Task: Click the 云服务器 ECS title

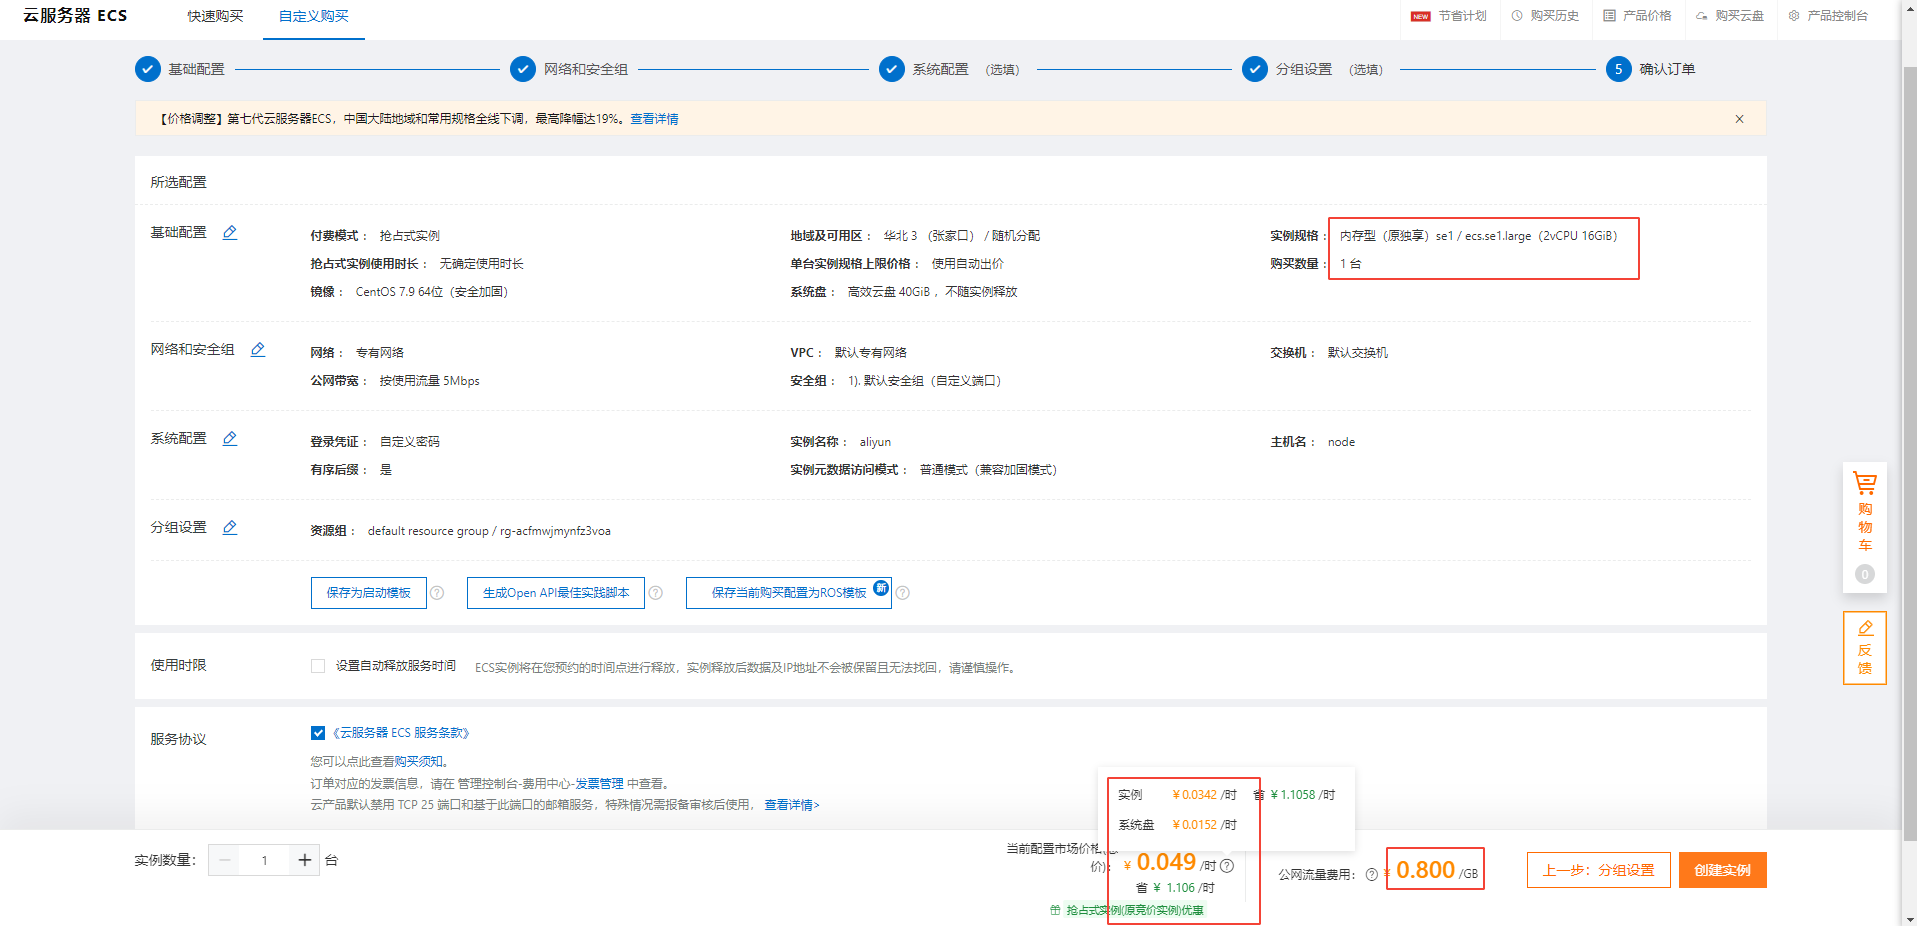Action: coord(75,16)
